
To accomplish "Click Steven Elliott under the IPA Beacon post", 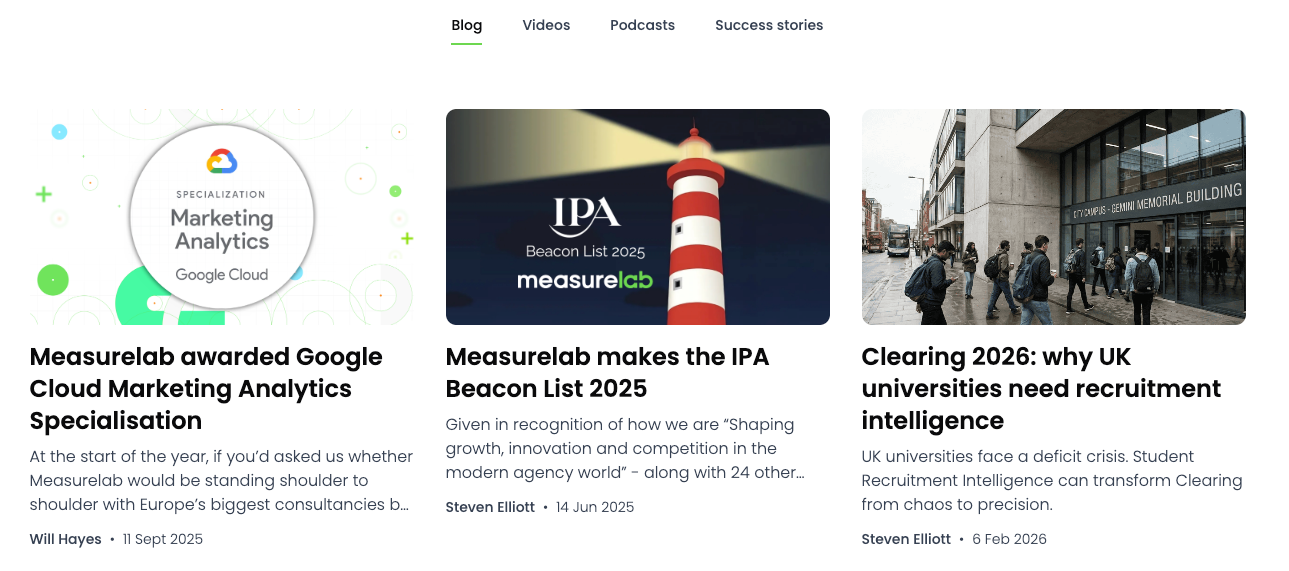I will [490, 507].
